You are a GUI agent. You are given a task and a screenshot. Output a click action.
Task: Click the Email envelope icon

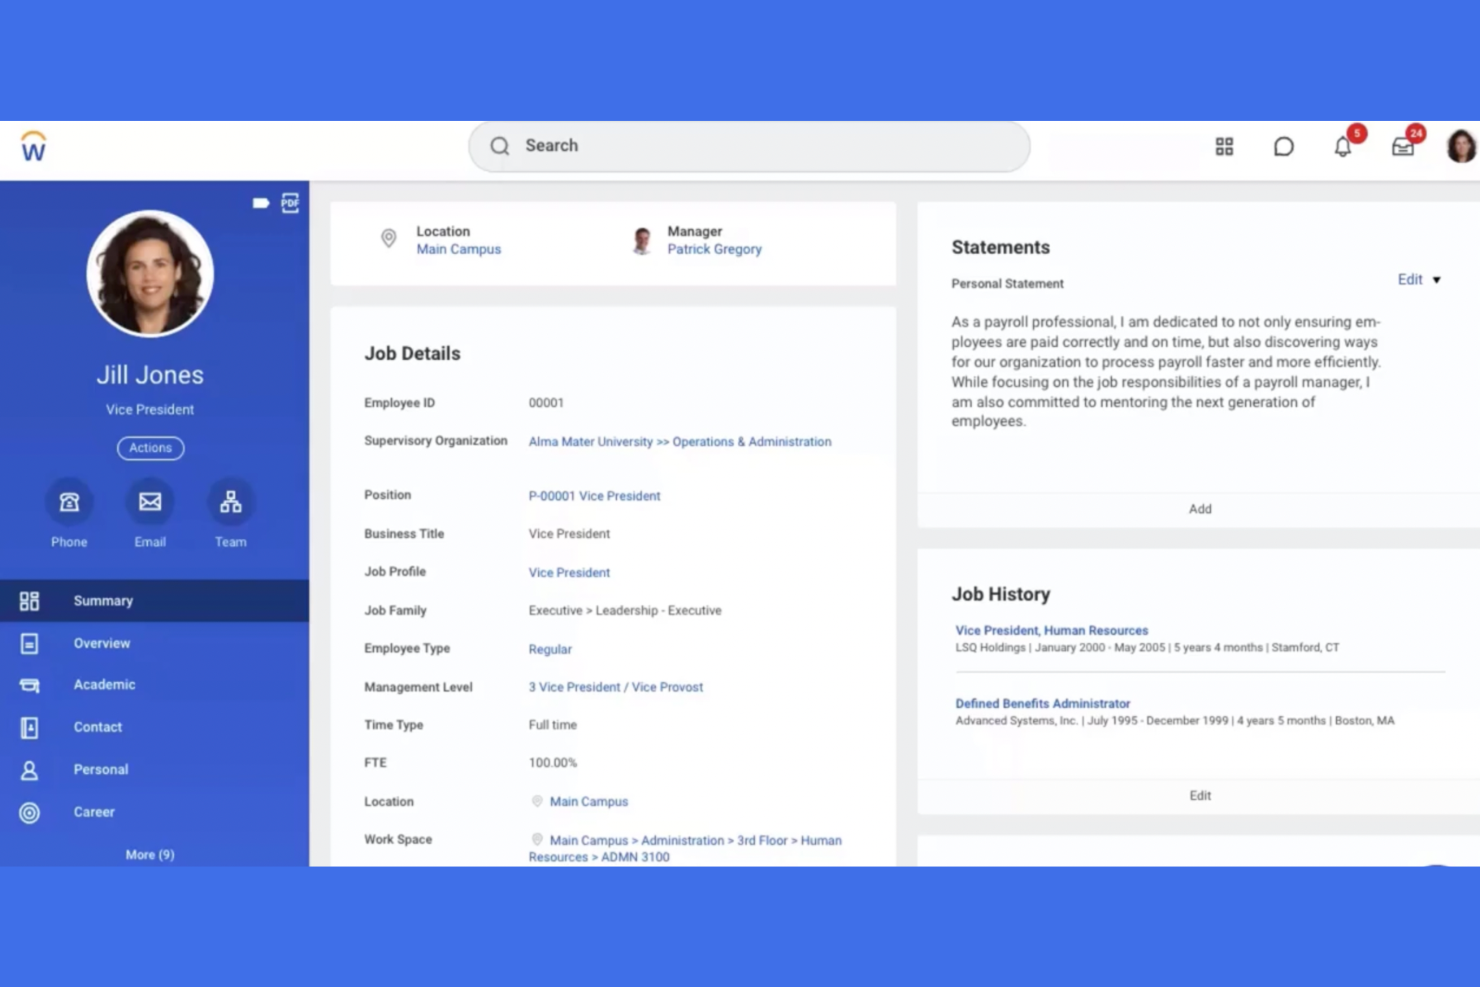point(150,502)
